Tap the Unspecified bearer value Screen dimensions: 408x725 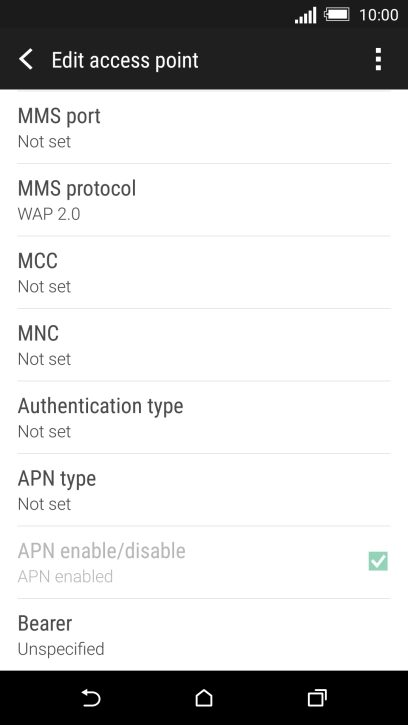tap(61, 649)
